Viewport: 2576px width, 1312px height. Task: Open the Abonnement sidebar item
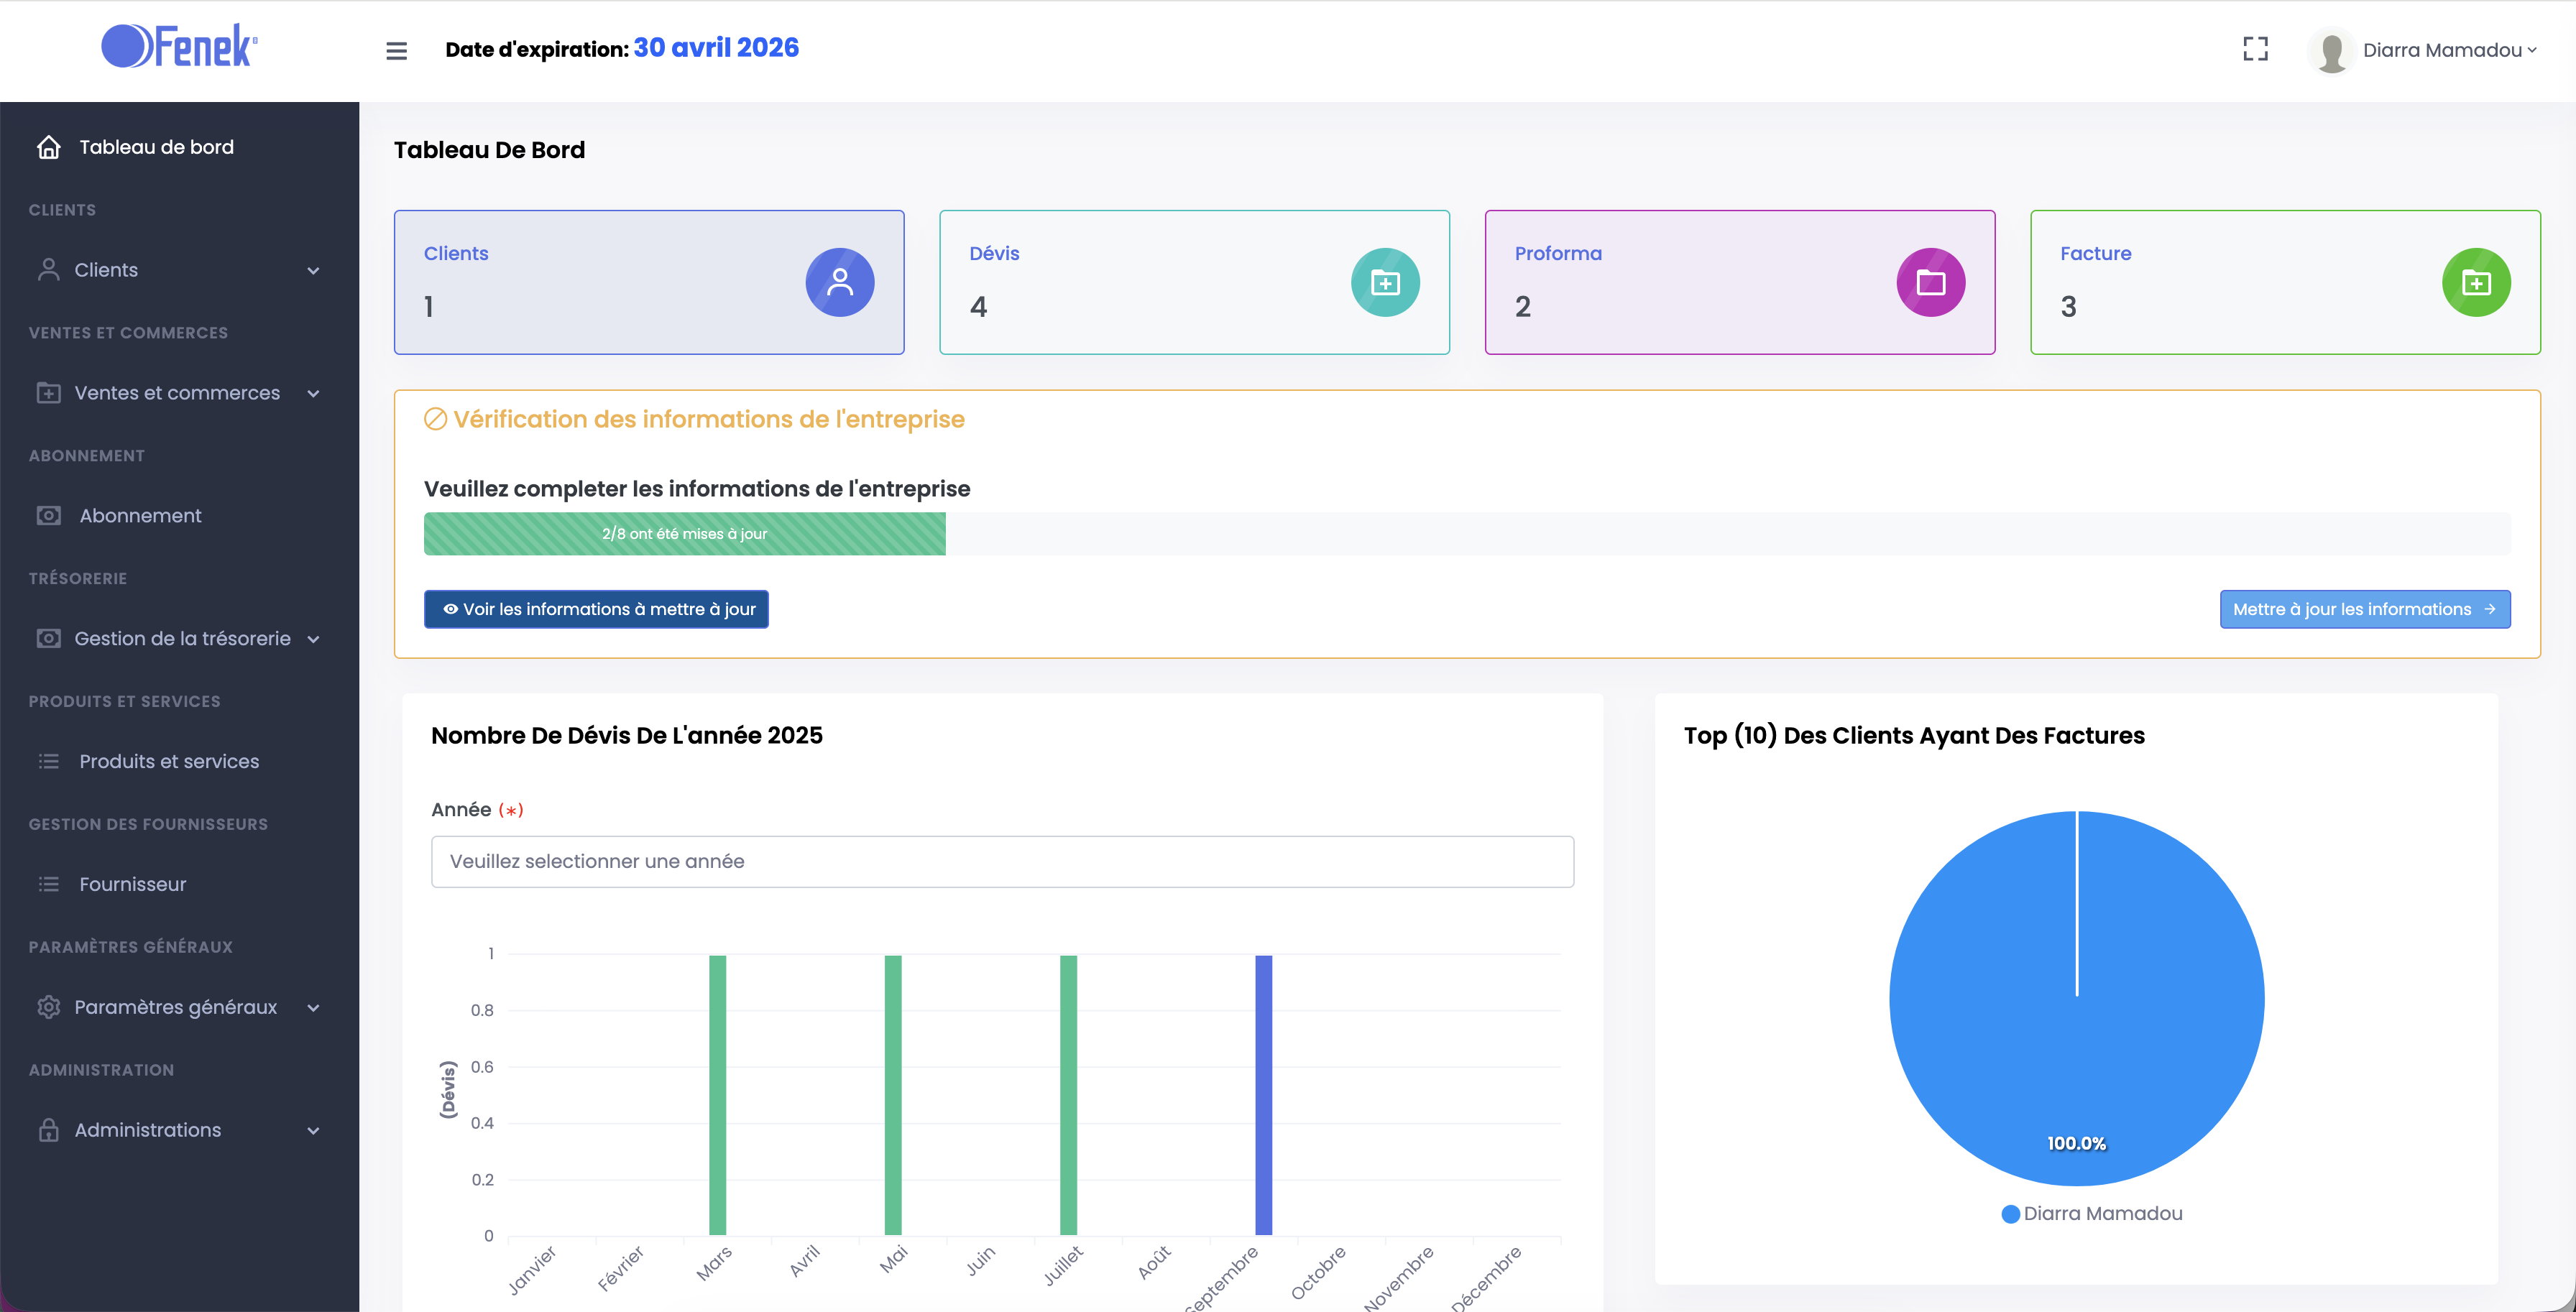(140, 516)
